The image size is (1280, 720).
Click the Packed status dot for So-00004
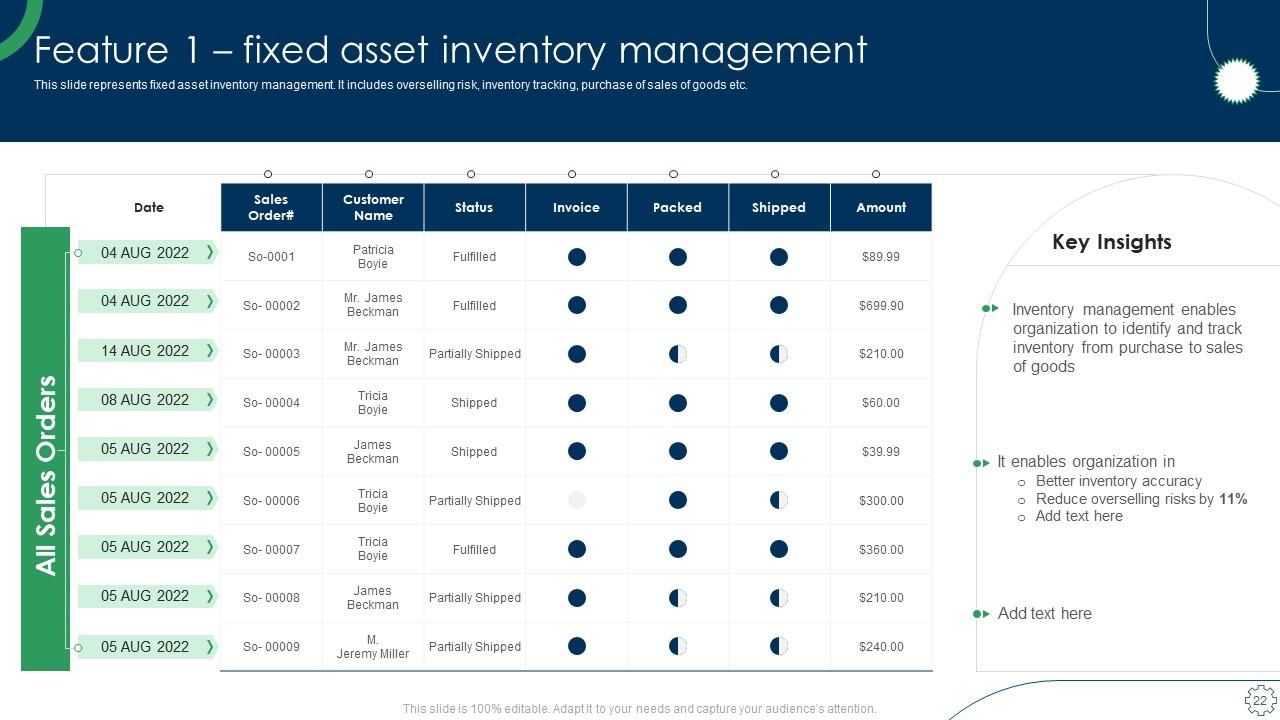(678, 403)
